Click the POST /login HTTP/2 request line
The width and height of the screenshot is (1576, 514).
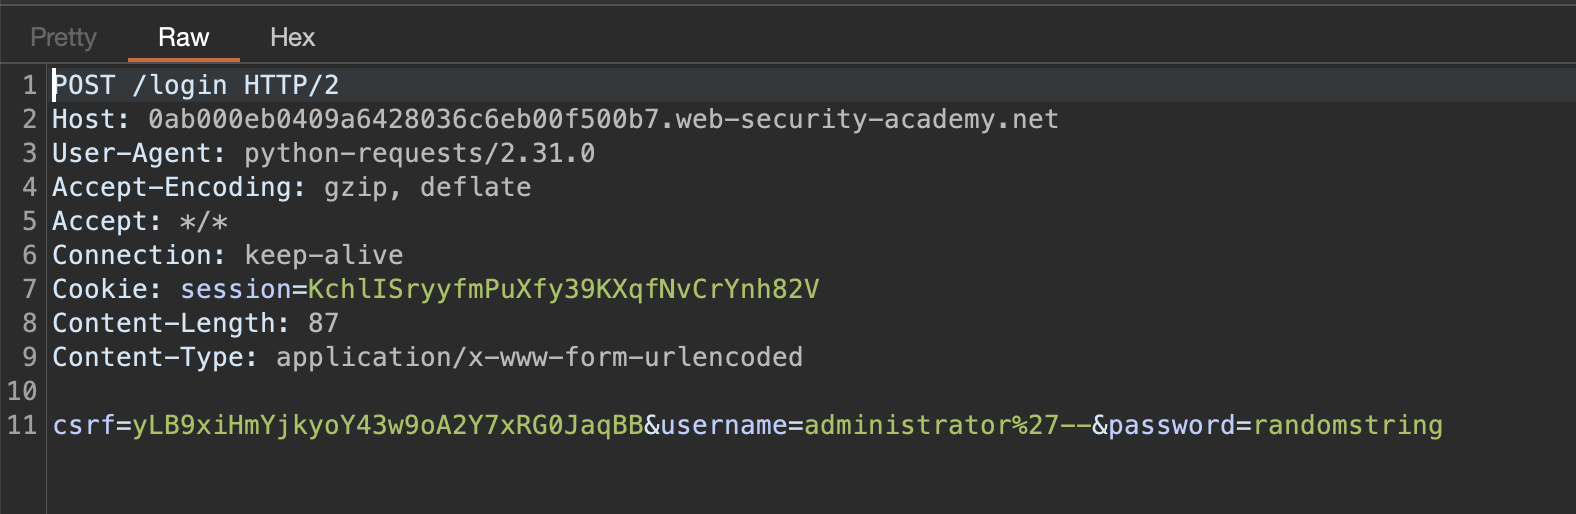click(196, 85)
